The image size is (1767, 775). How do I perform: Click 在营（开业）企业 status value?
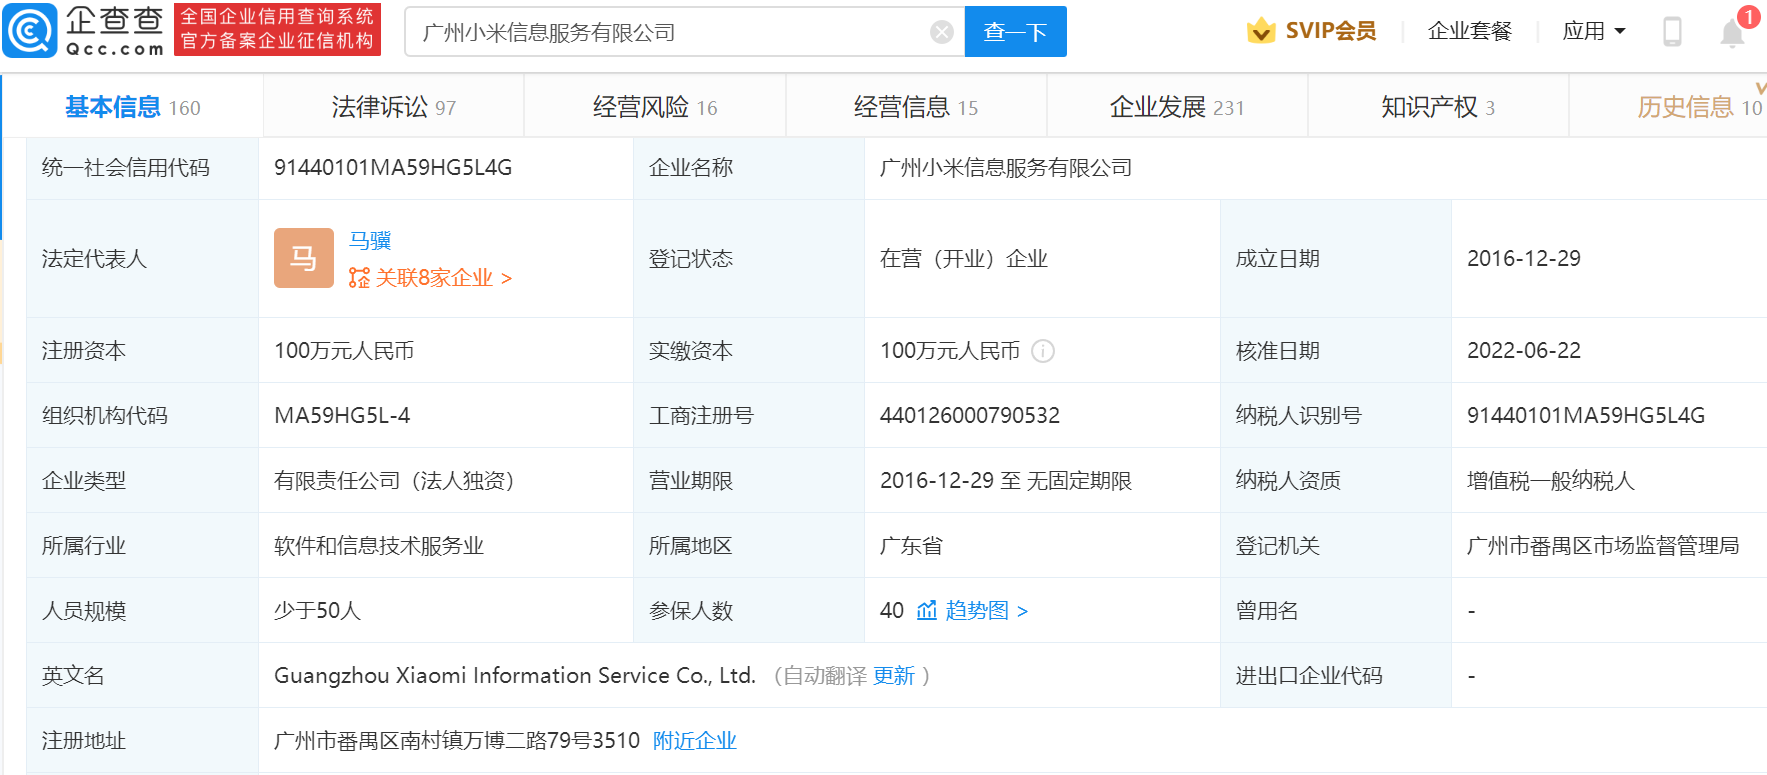coord(964,259)
